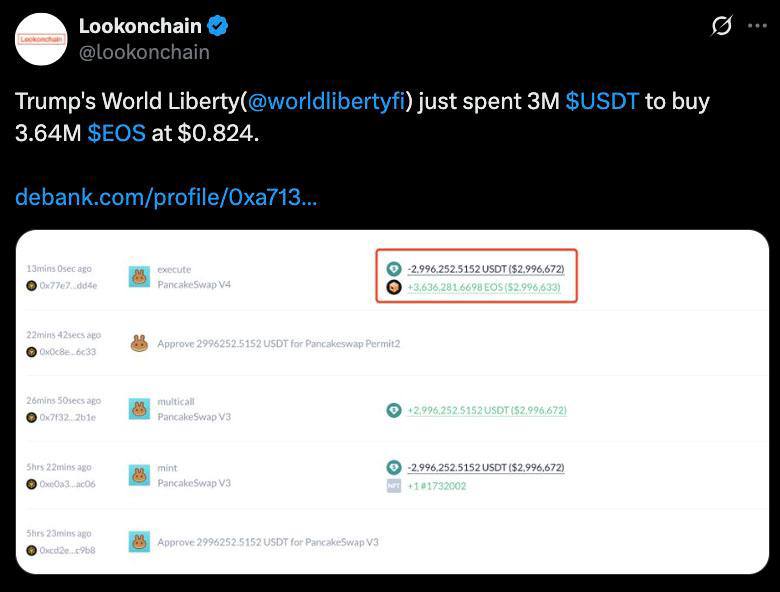Click the EOS token icon

pos(394,287)
